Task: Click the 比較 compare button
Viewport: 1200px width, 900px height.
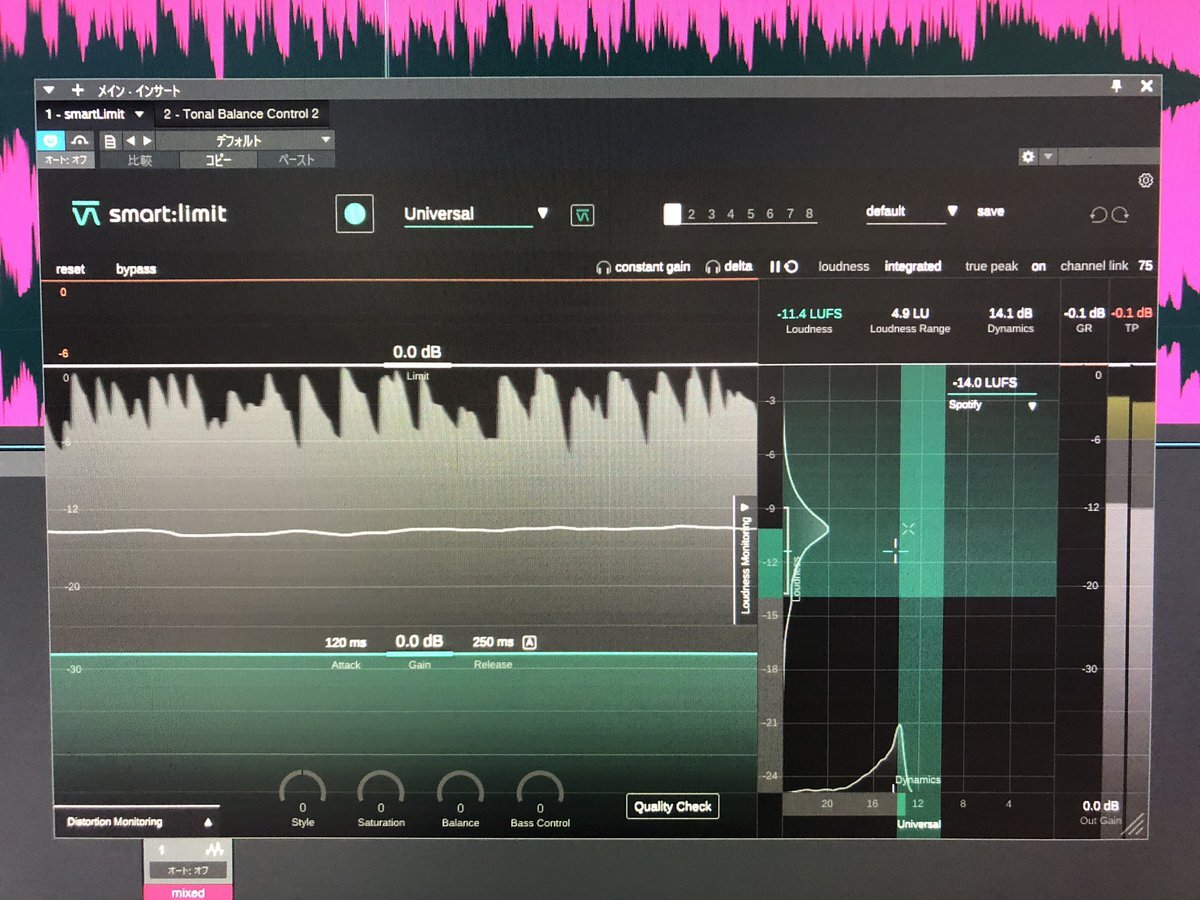Action: [x=140, y=160]
